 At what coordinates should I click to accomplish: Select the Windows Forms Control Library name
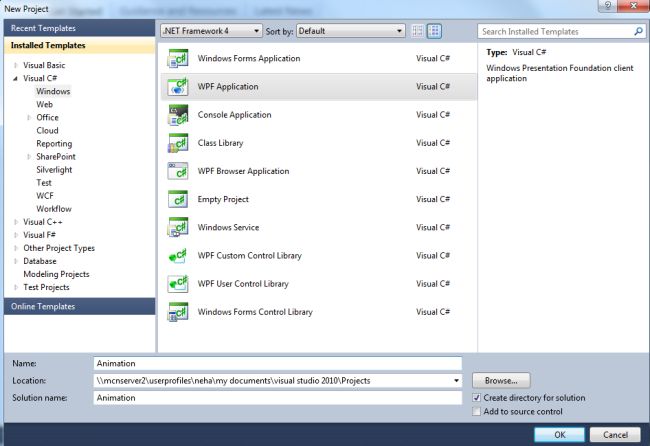click(255, 312)
